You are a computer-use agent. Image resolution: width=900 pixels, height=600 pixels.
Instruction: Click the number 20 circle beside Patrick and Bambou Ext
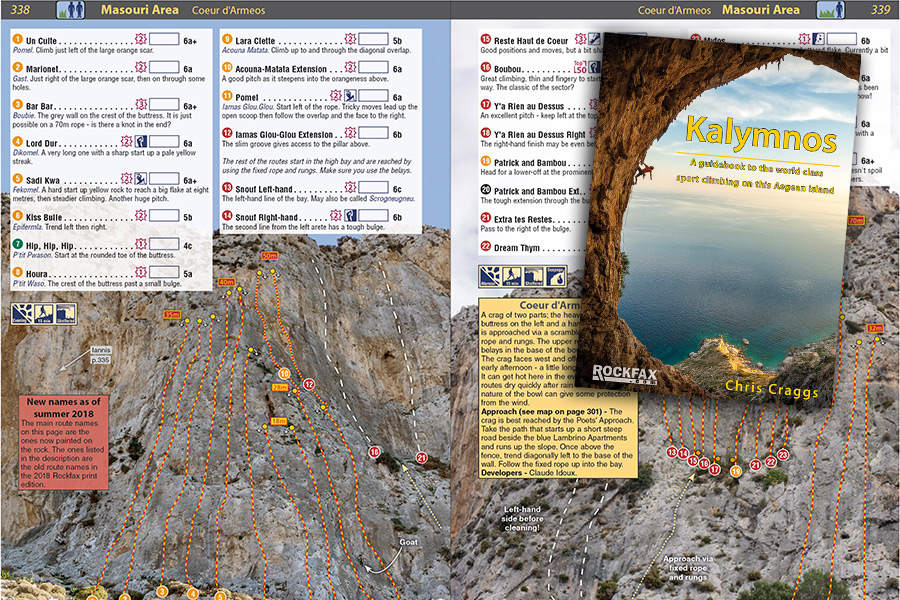(x=486, y=189)
